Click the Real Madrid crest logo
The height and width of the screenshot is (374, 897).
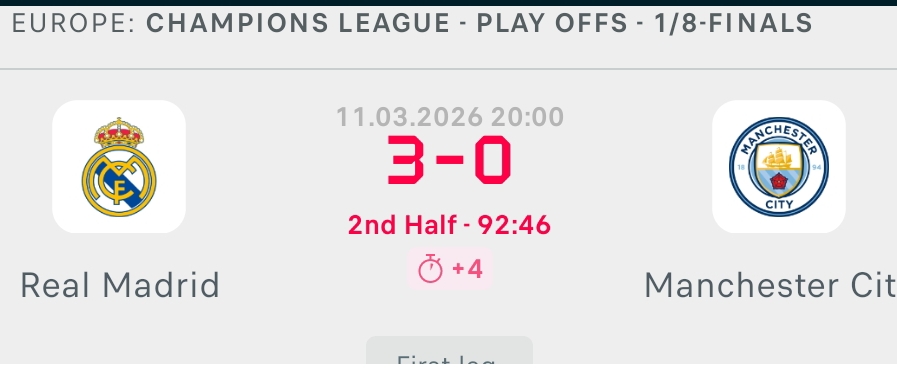(119, 167)
